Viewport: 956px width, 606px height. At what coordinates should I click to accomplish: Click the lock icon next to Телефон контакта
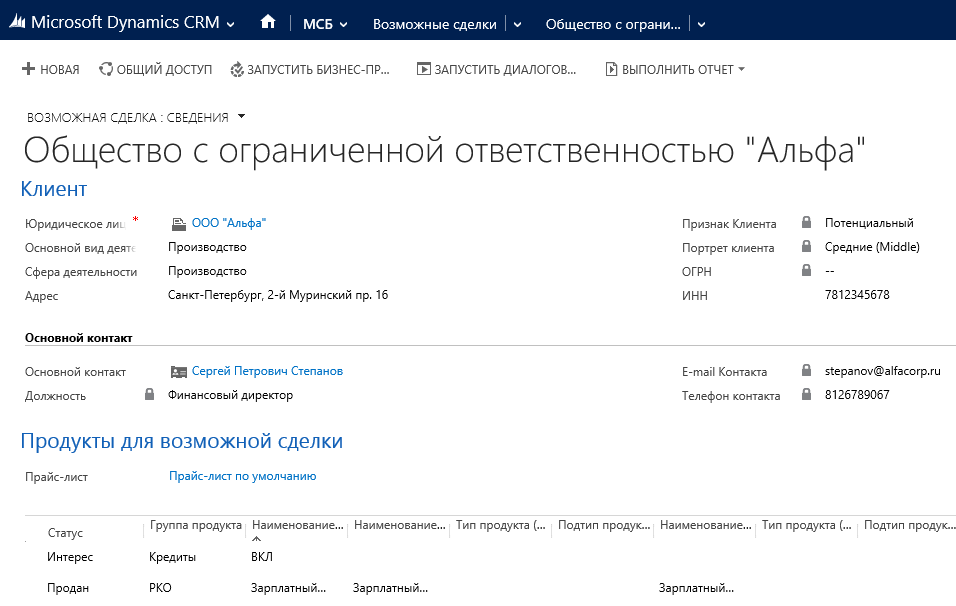pos(806,394)
